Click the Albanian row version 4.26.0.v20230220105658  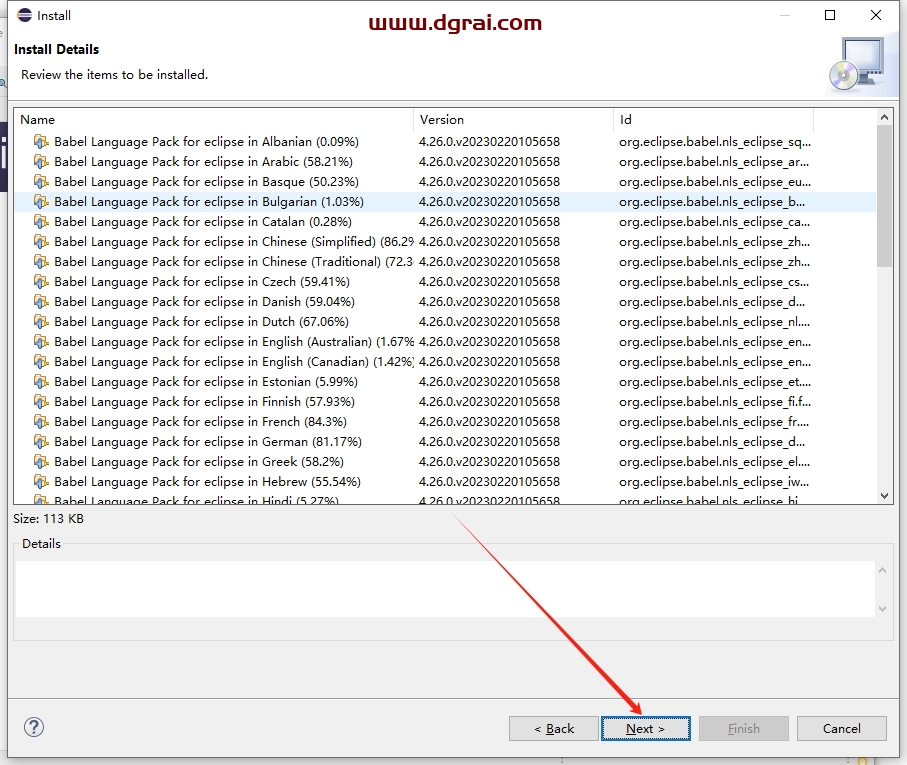click(x=489, y=142)
